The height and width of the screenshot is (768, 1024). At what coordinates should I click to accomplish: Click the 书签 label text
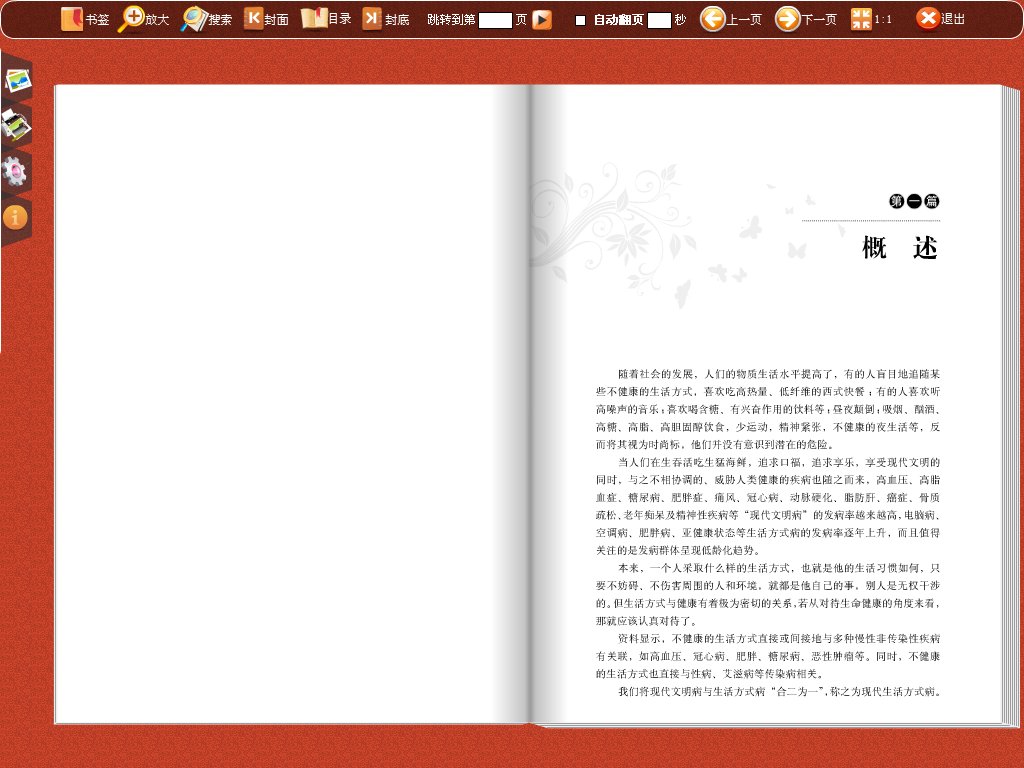coord(97,20)
